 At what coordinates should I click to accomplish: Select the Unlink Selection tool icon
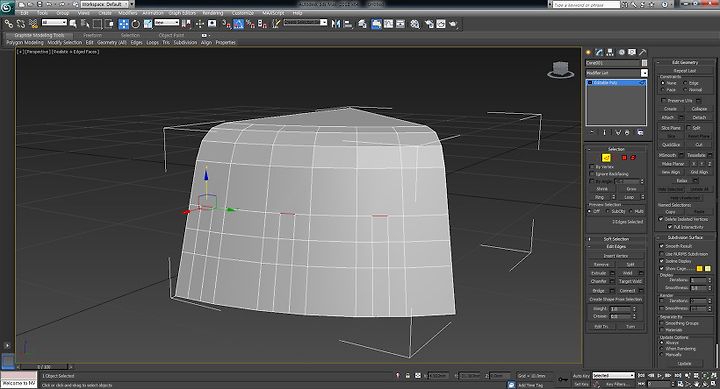pos(21,24)
